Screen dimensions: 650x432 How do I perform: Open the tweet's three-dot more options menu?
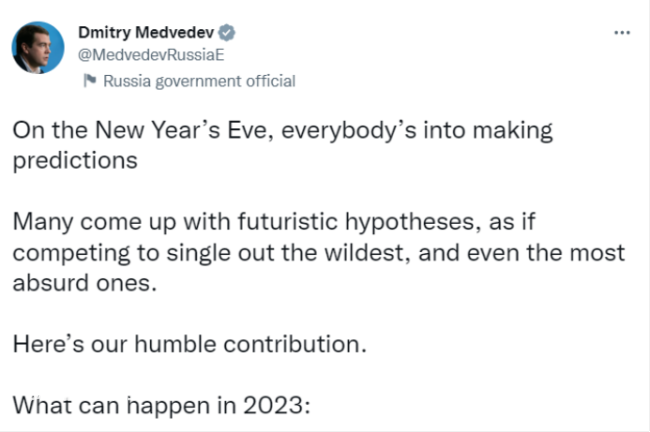coord(622,32)
